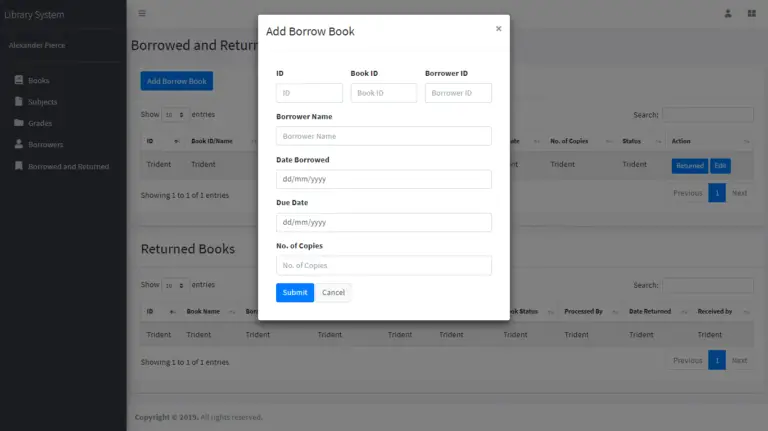Click the Library System brand link
This screenshot has width=768, height=431.
coord(34,15)
